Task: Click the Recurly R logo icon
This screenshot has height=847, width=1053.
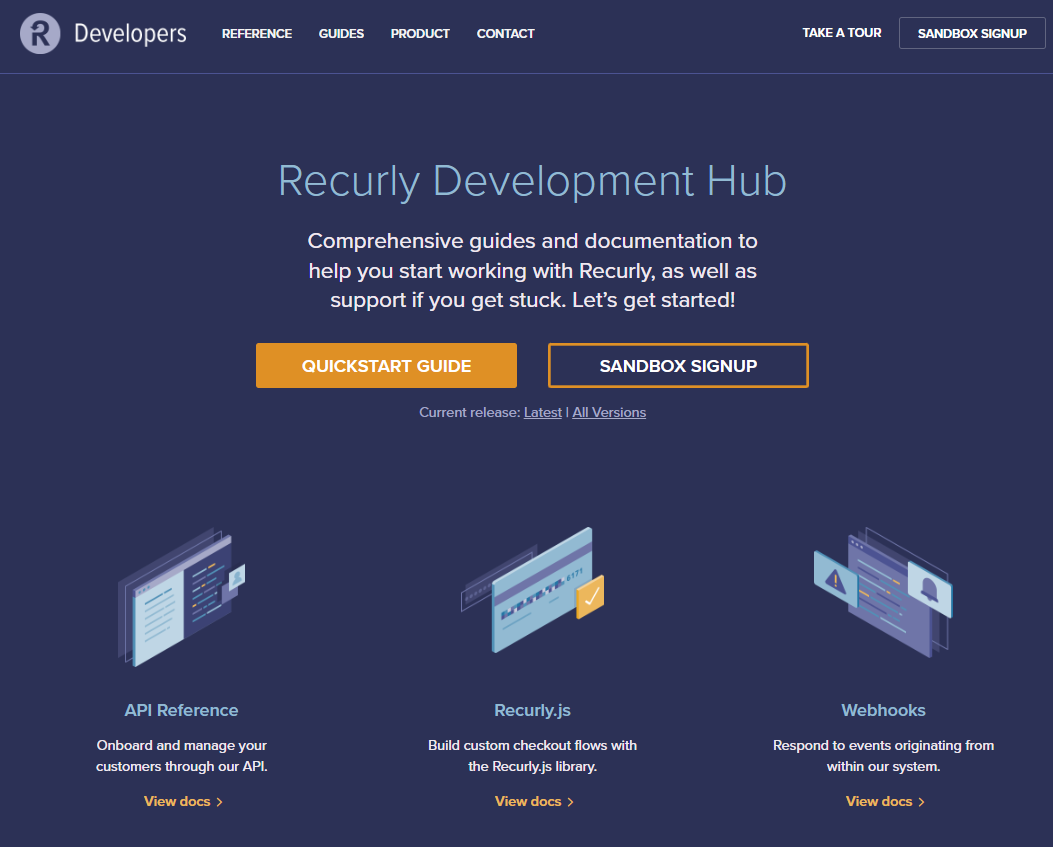Action: click(x=40, y=34)
